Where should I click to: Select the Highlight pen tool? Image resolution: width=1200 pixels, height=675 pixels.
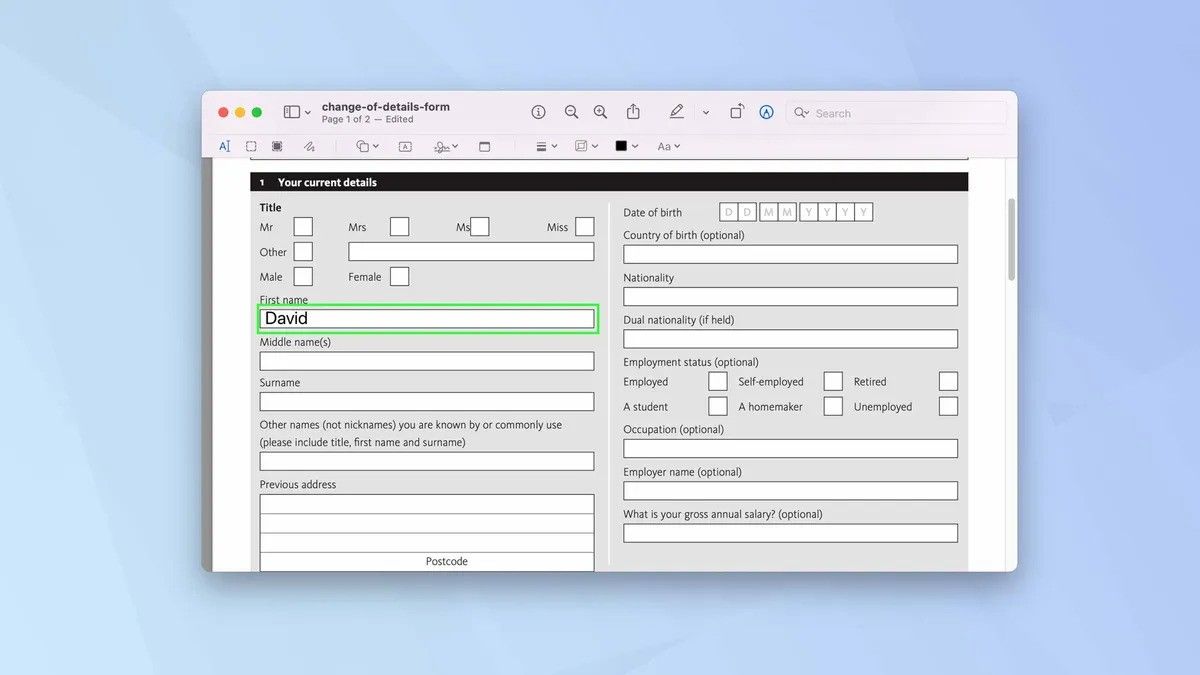pyautogui.click(x=677, y=112)
